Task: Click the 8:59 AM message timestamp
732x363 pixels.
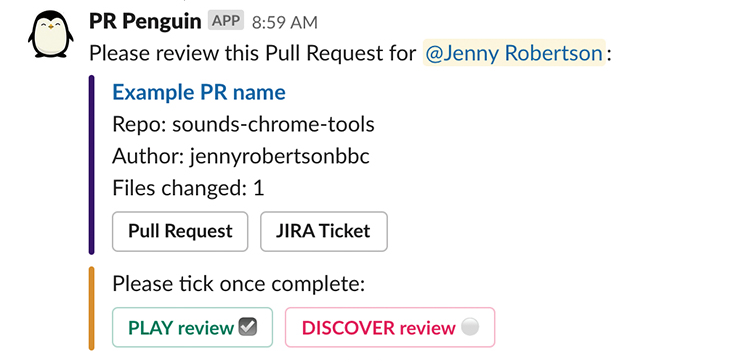Action: pos(285,22)
